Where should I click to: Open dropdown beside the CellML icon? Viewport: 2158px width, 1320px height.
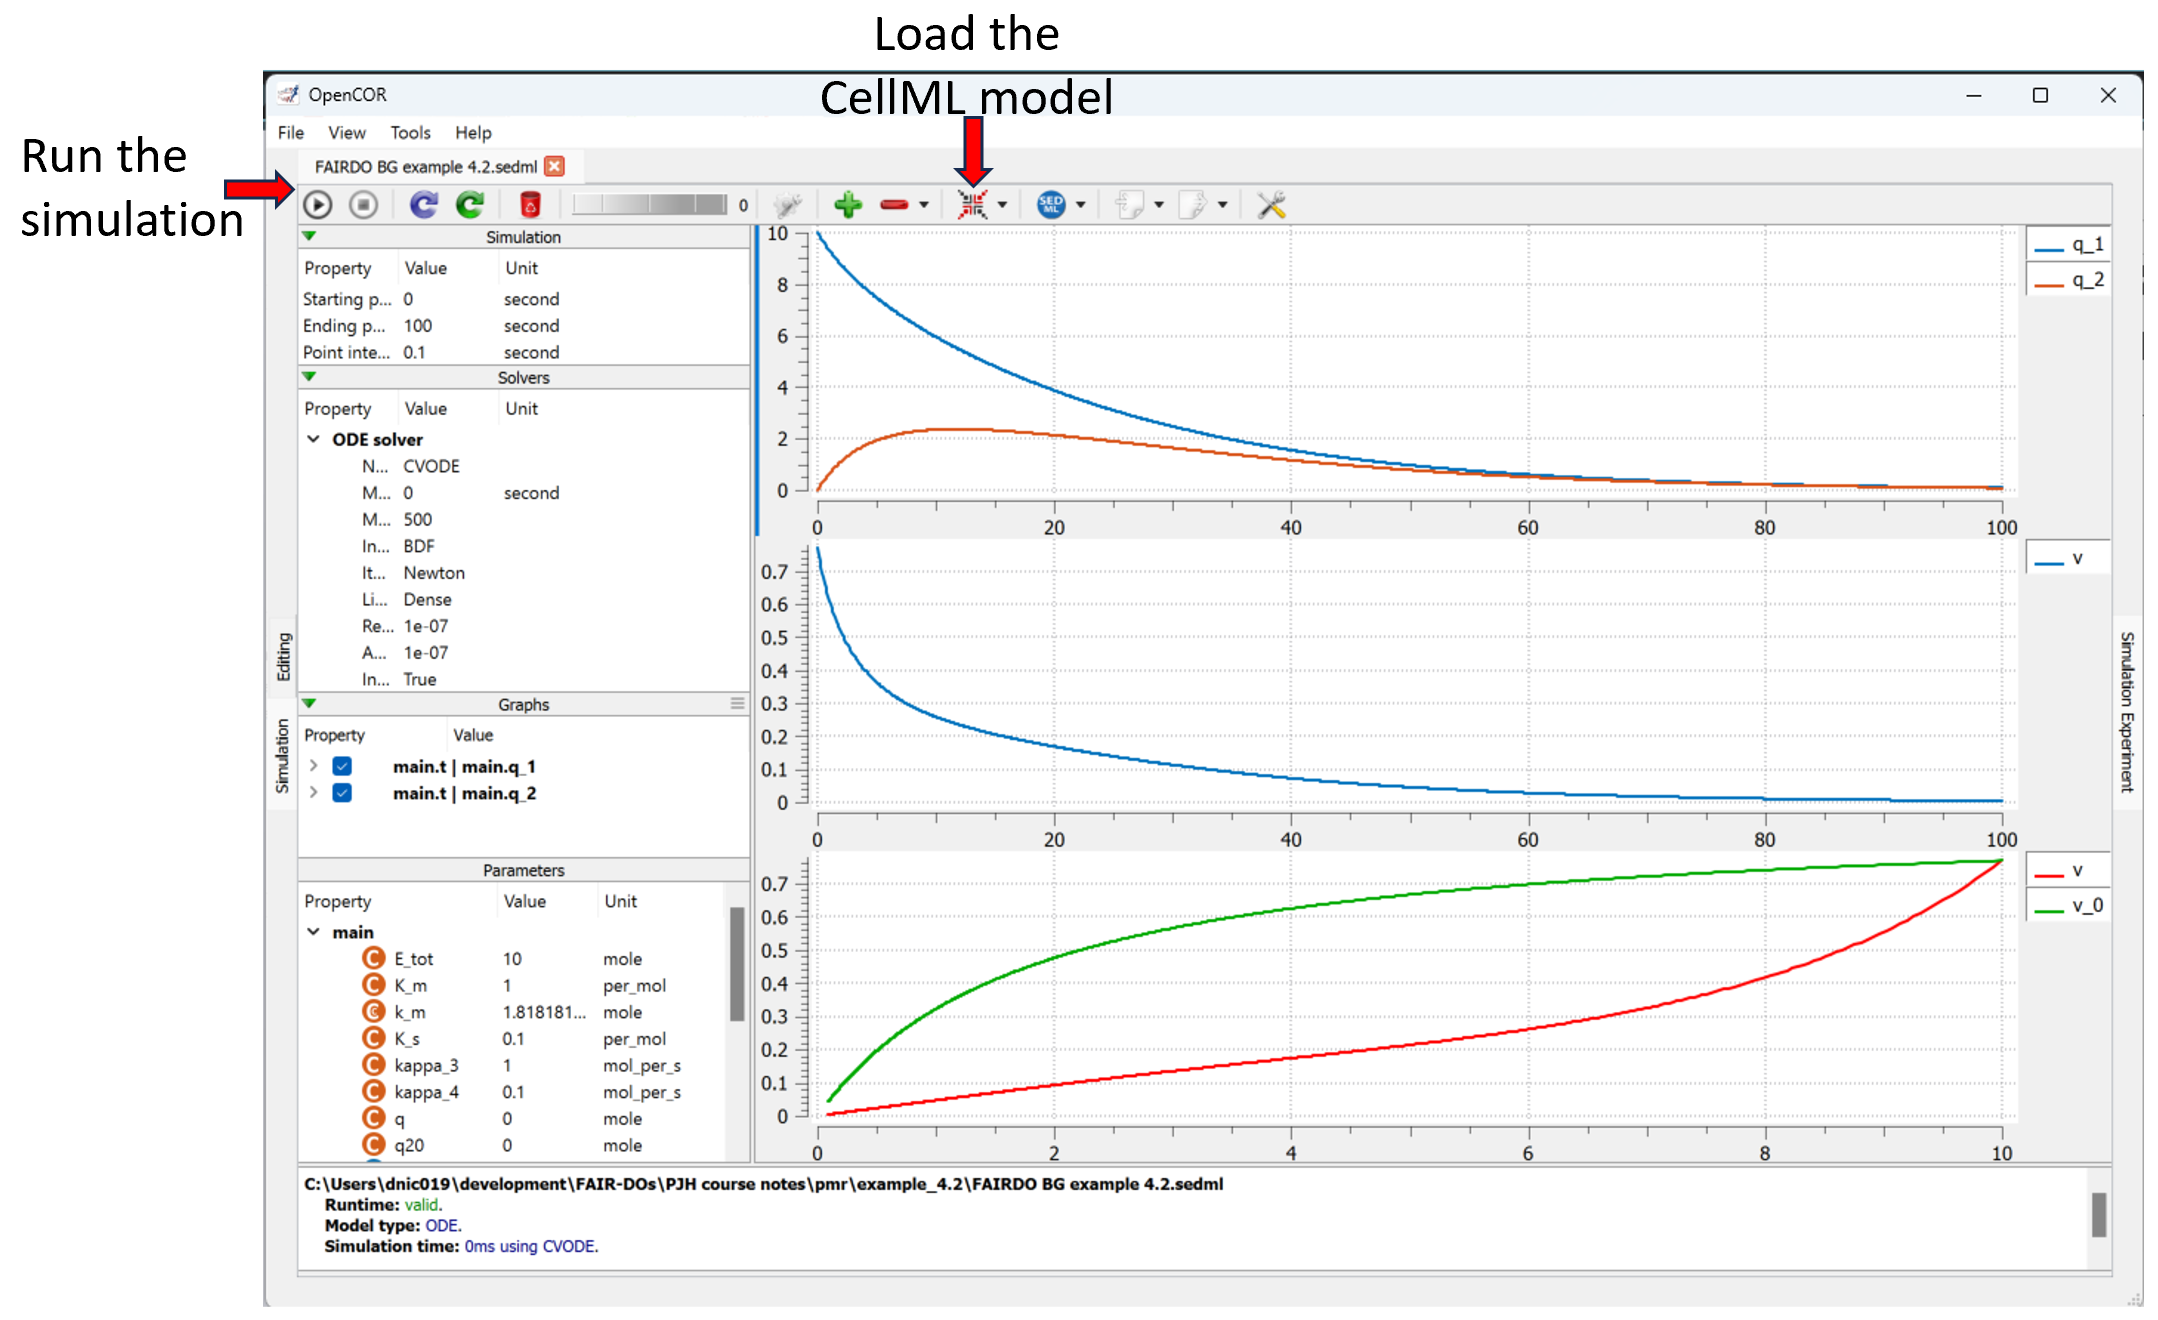tap(1002, 205)
